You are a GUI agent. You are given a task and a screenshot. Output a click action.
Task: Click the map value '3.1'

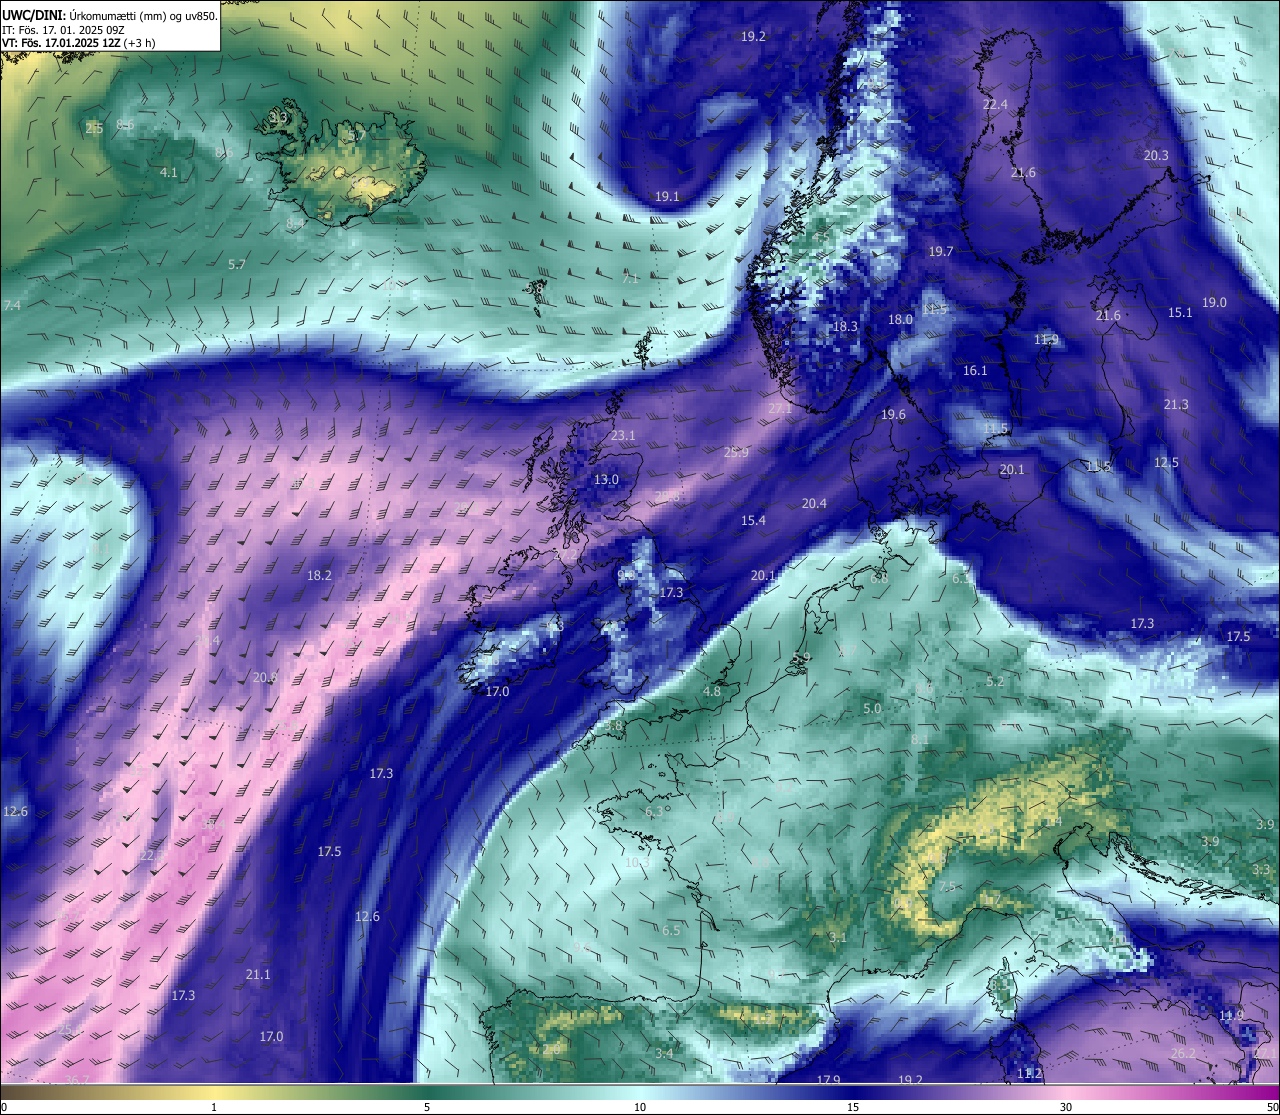pos(838,937)
